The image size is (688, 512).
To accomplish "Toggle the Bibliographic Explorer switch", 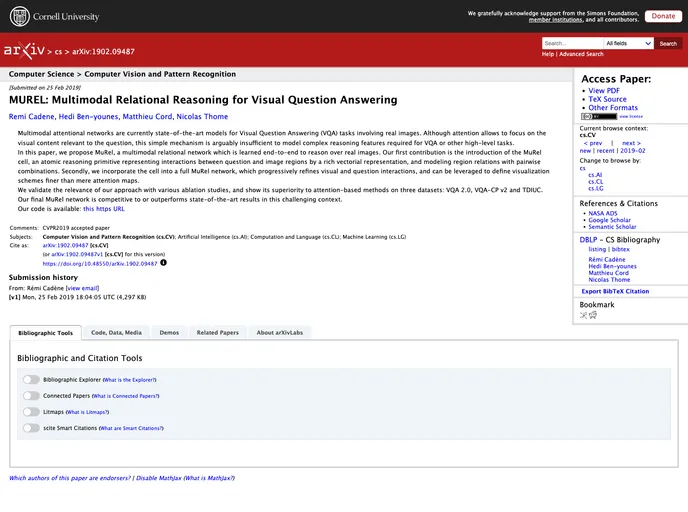I will point(31,380).
